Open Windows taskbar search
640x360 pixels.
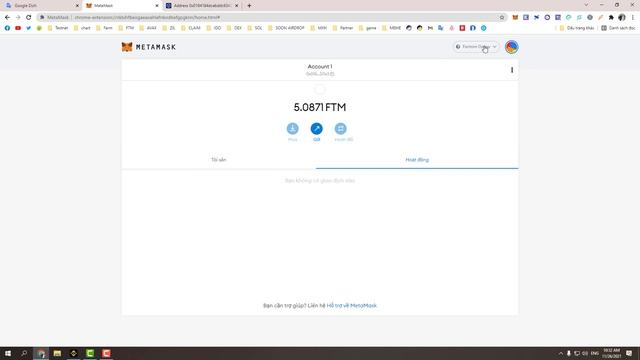[x=24, y=353]
